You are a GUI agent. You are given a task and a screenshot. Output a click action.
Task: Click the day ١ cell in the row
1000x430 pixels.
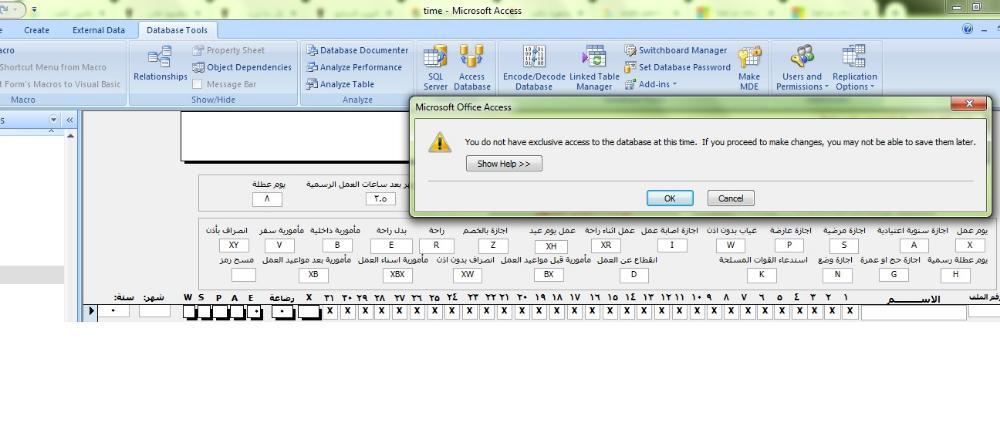849,311
